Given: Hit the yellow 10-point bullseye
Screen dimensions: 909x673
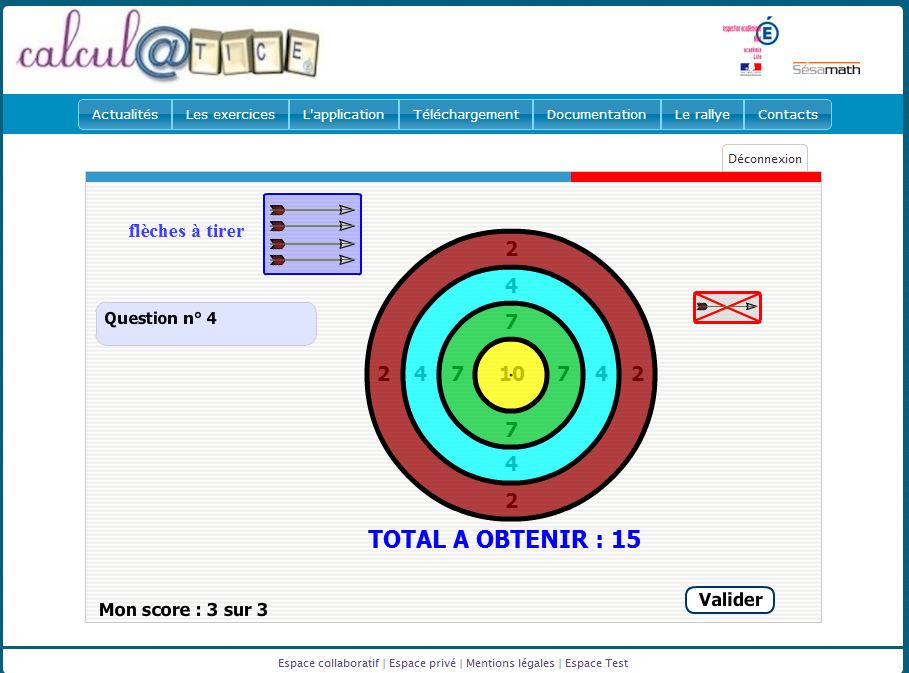Looking at the screenshot, I should (x=511, y=374).
